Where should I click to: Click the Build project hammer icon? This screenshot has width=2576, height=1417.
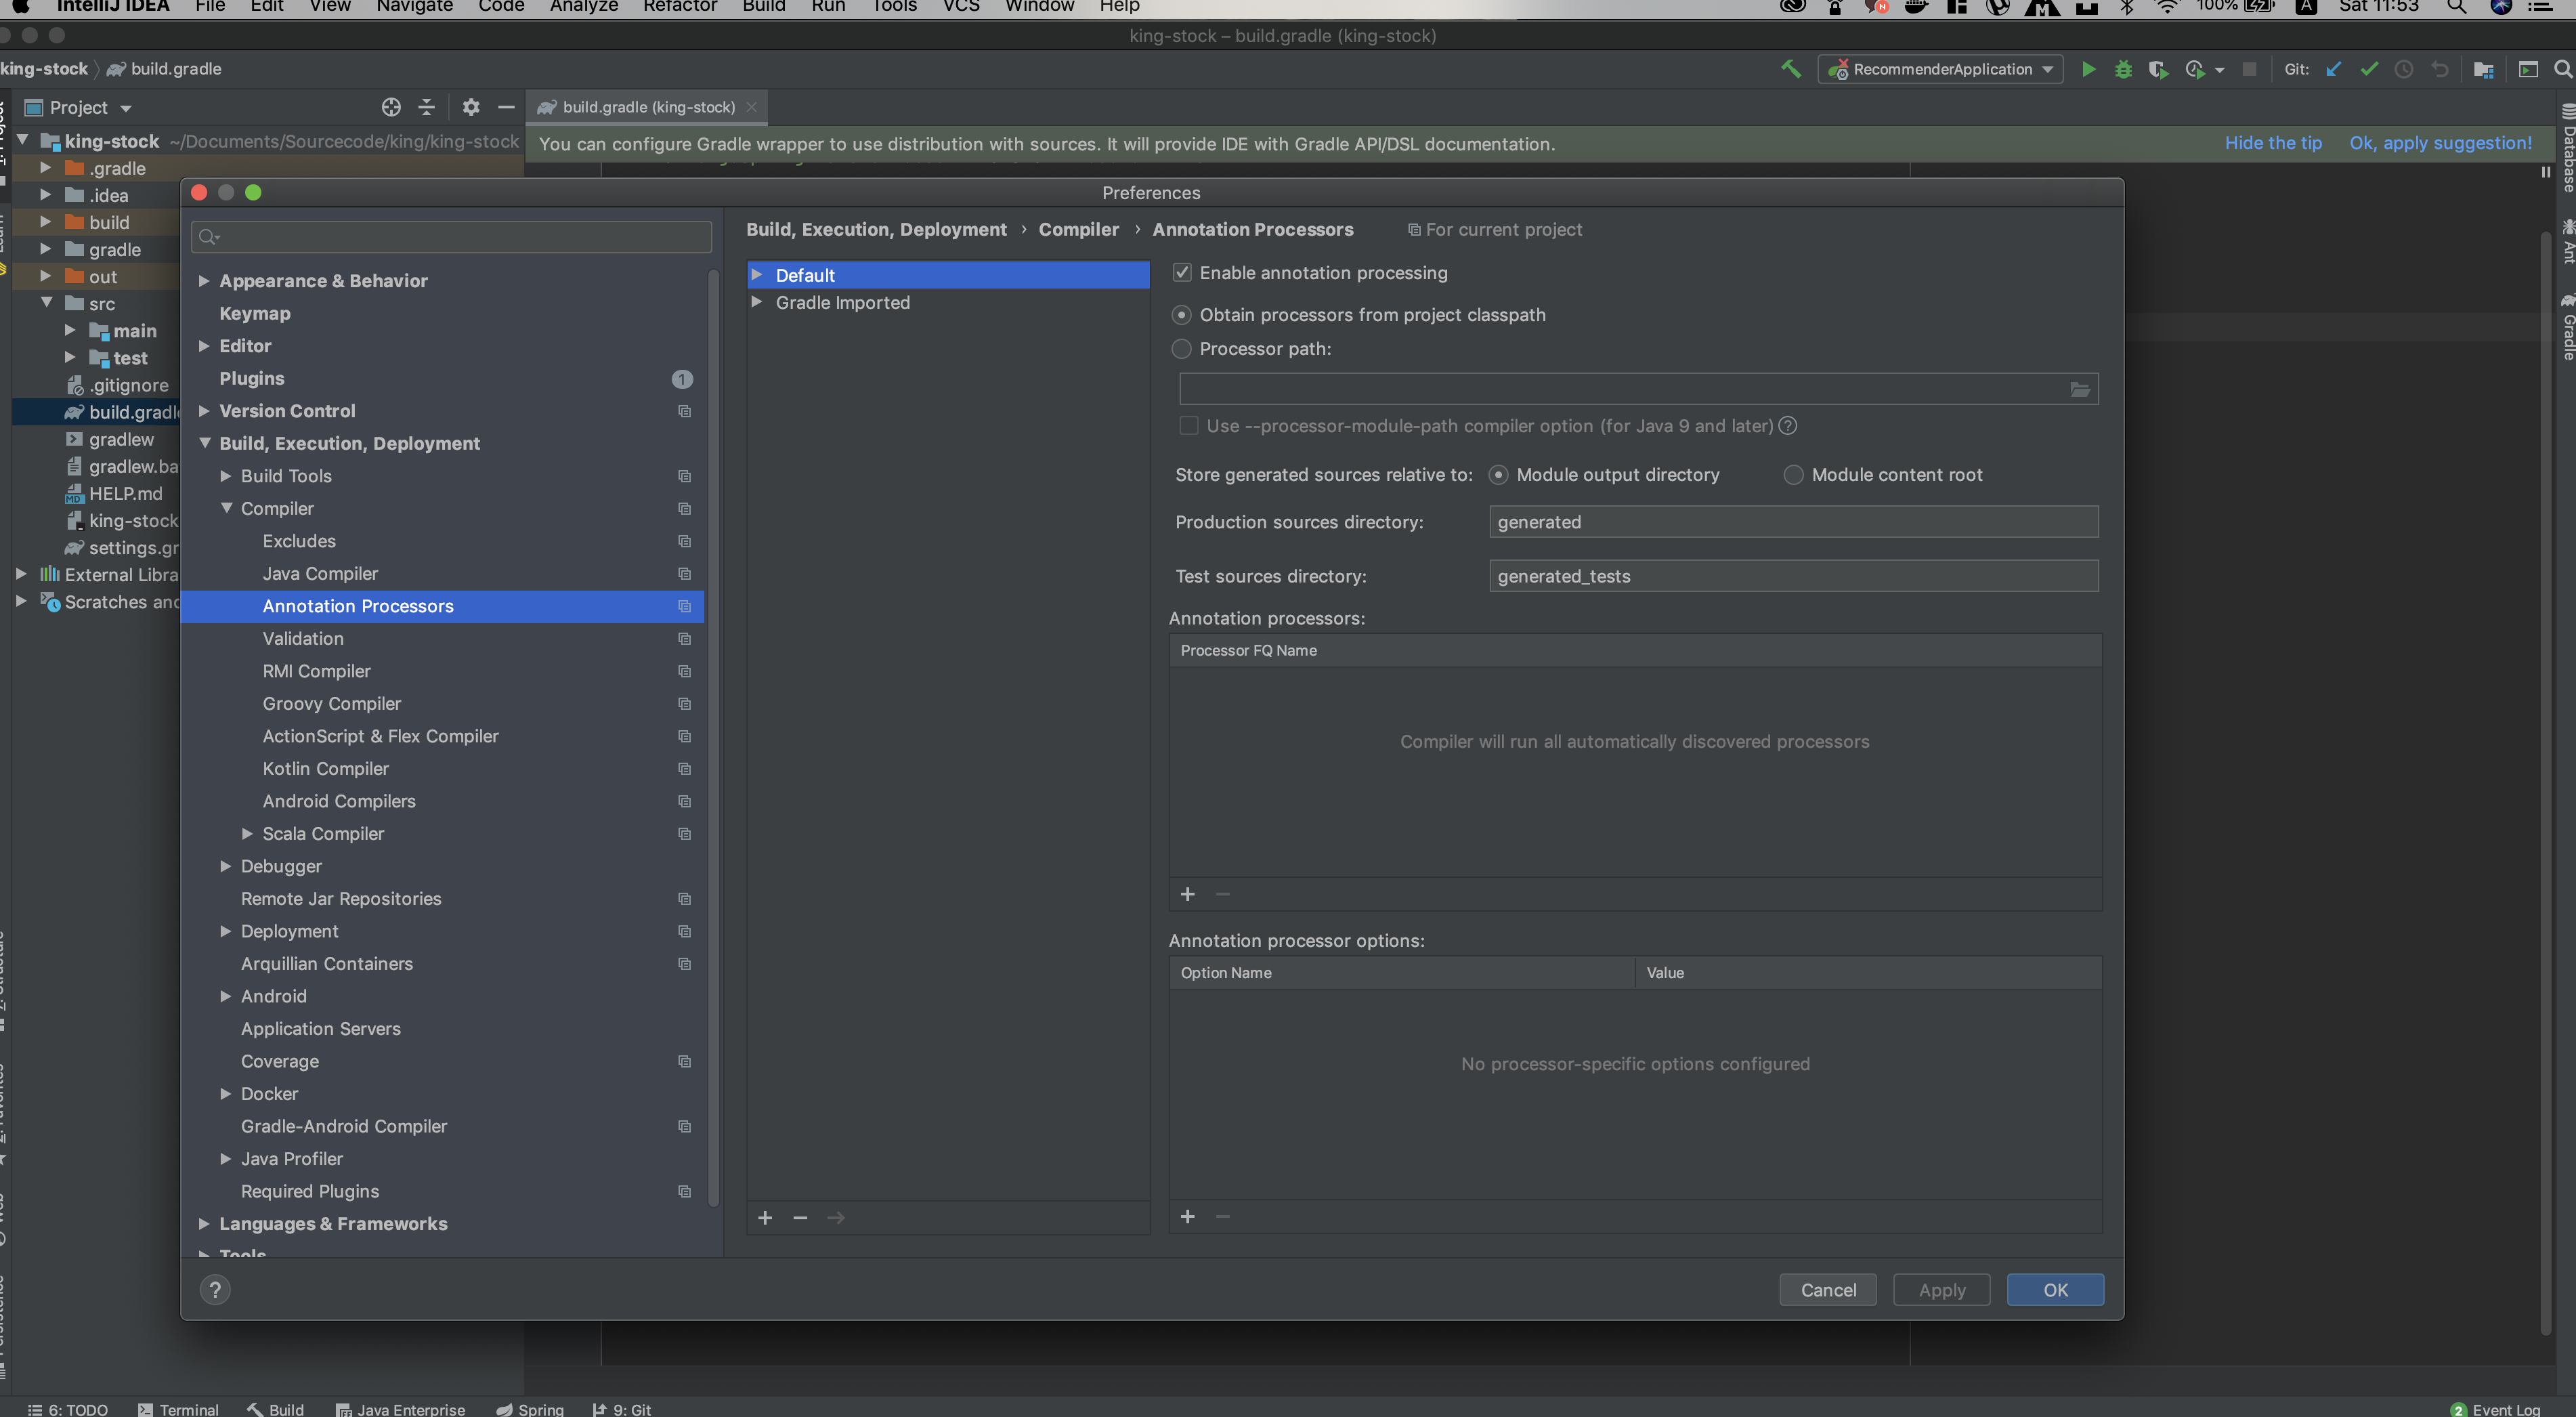pos(1791,69)
